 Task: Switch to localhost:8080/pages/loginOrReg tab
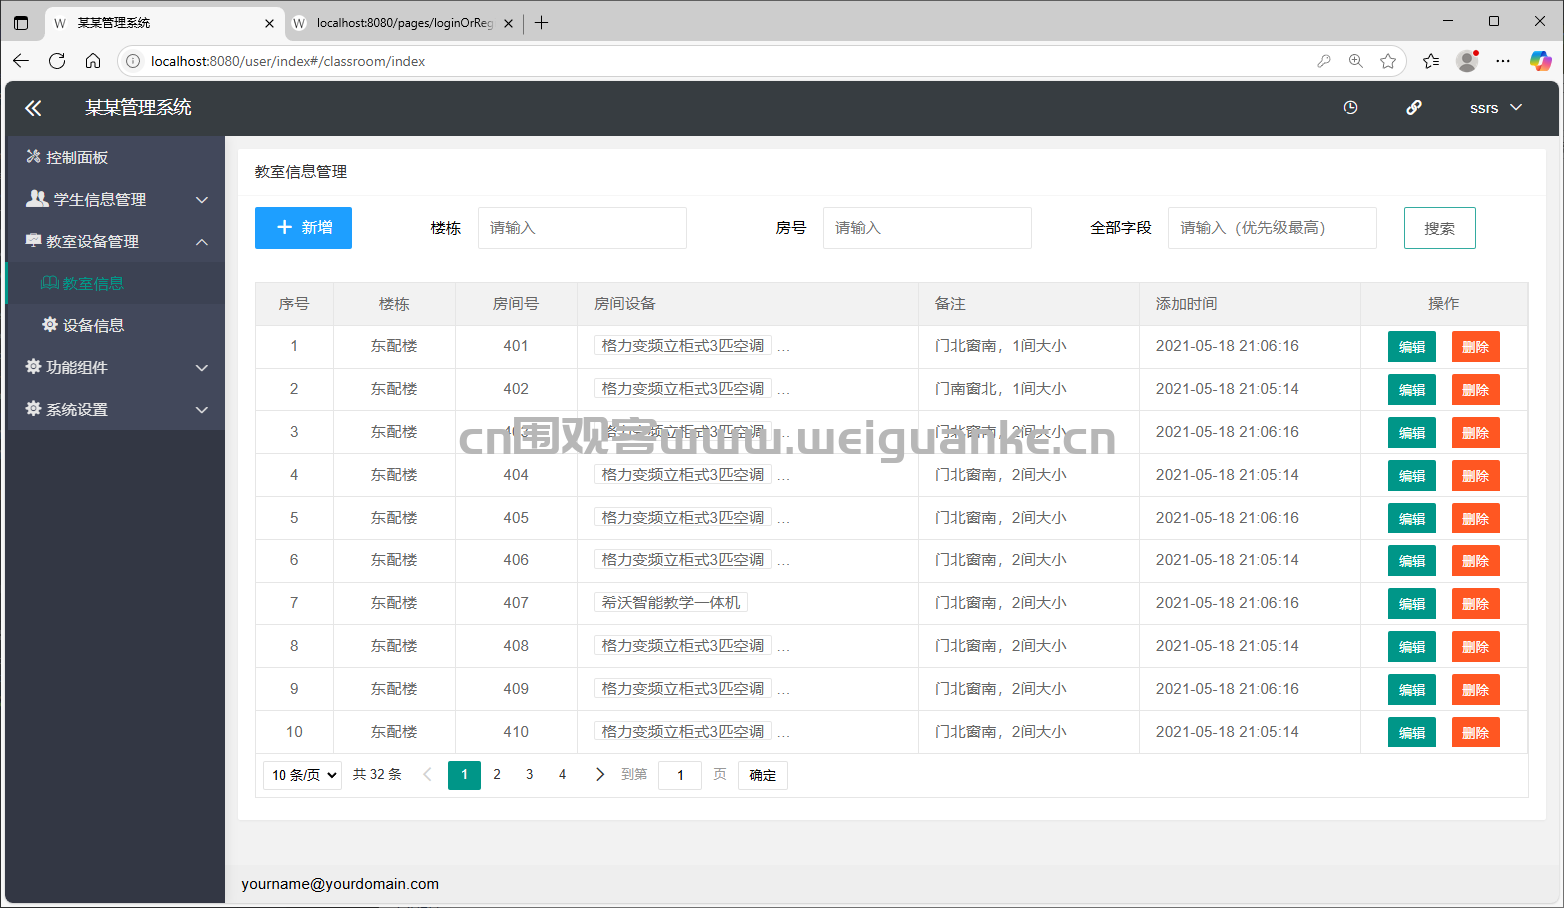point(404,23)
